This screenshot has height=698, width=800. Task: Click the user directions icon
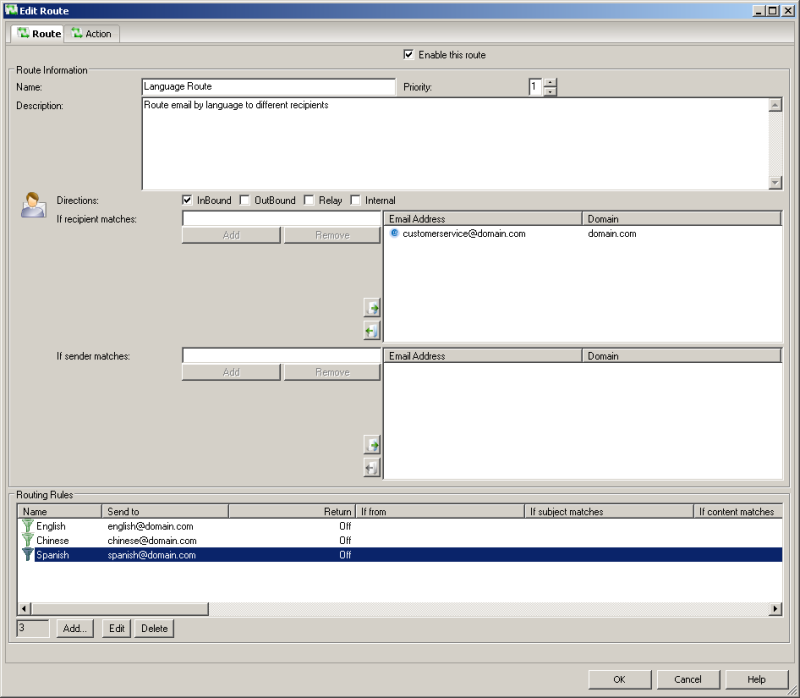pos(32,204)
